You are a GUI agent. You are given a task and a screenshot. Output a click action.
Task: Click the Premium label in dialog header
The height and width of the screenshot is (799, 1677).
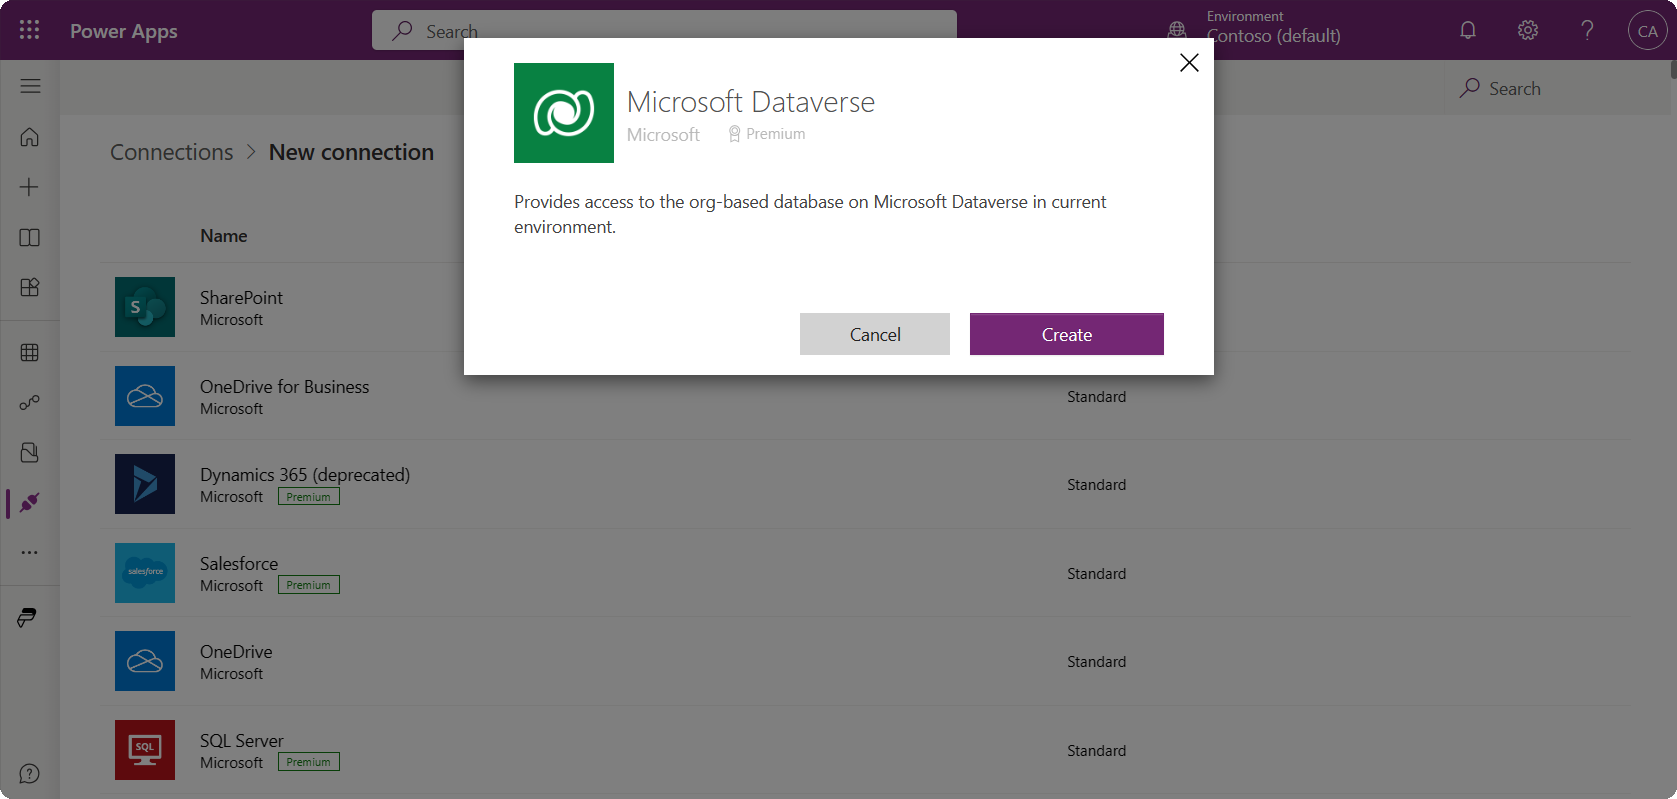[767, 134]
